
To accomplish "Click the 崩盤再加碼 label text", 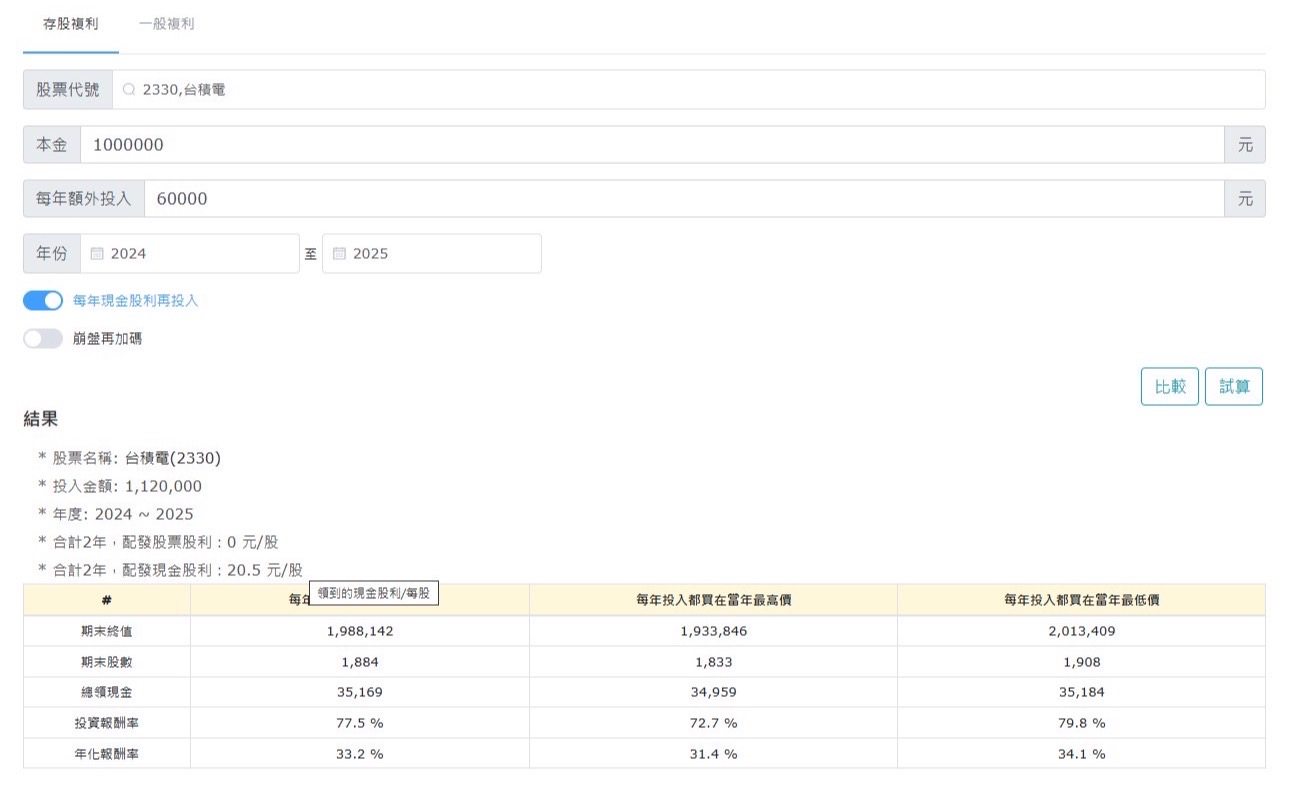I will [x=107, y=339].
